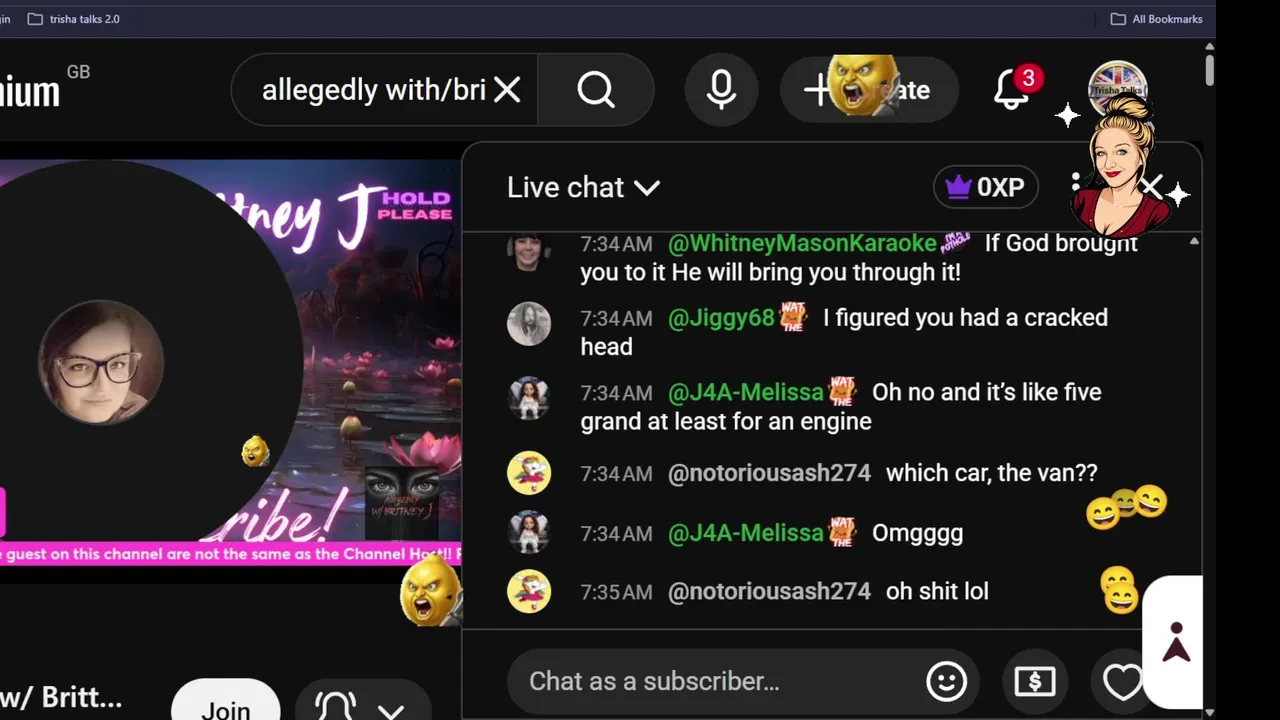Image resolution: width=1280 pixels, height=720 pixels.
Task: Open the notification bell preference chevron
Action: click(x=390, y=710)
